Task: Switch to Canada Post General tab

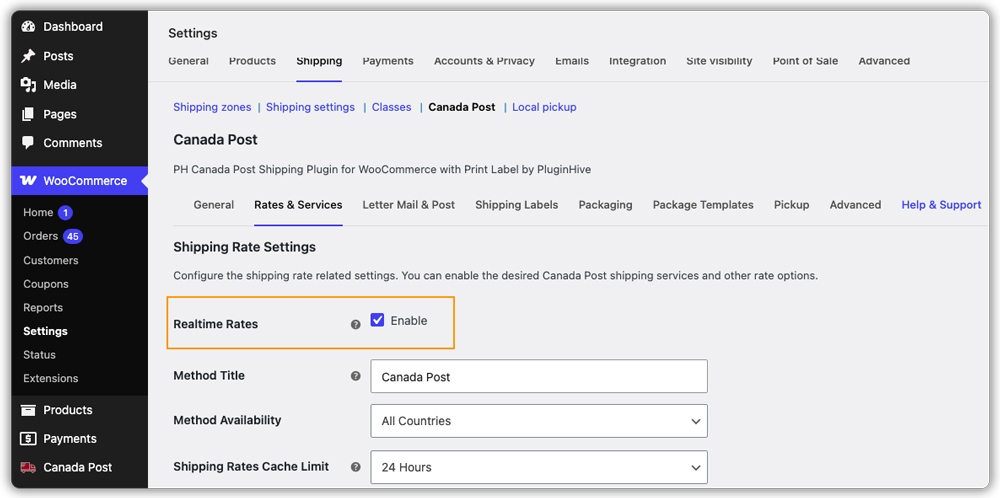Action: click(214, 205)
